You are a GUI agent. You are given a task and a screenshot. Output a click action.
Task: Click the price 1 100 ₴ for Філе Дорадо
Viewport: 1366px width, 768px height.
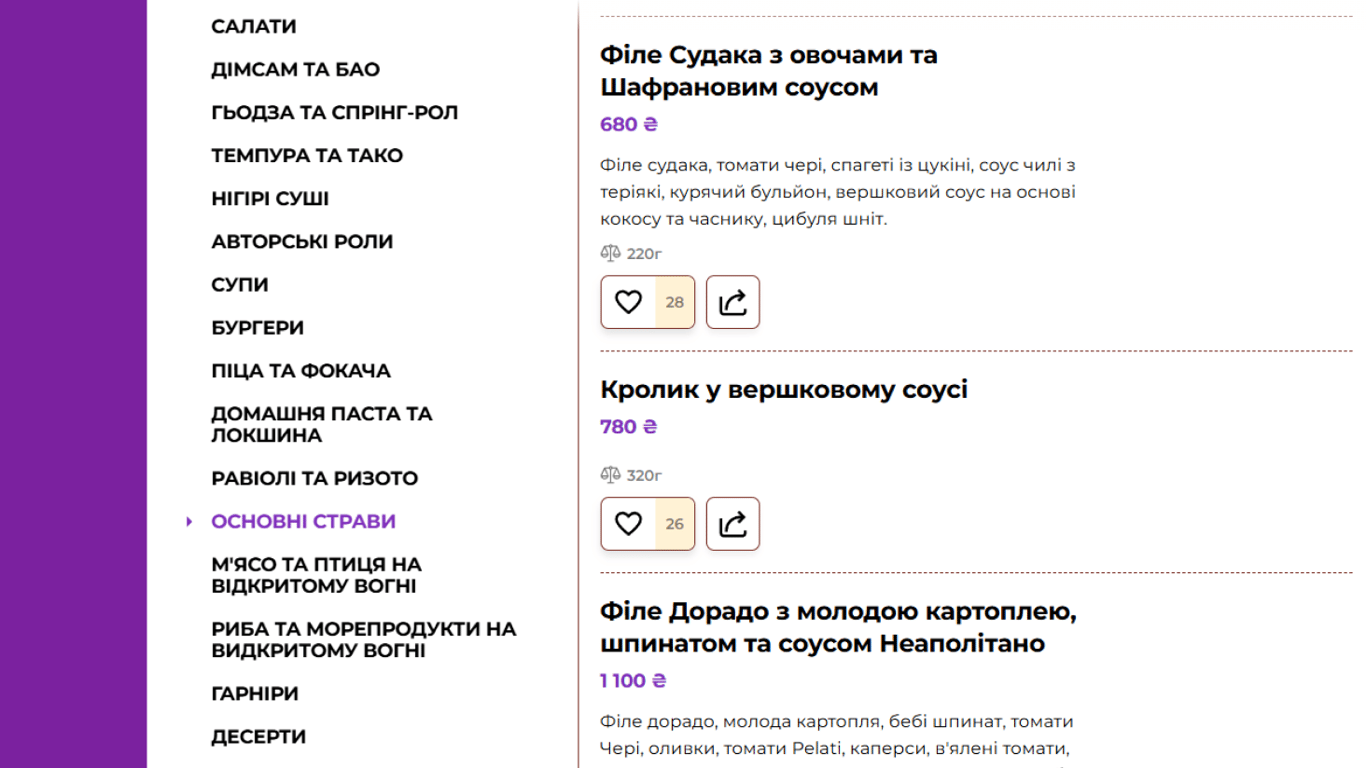(x=632, y=680)
